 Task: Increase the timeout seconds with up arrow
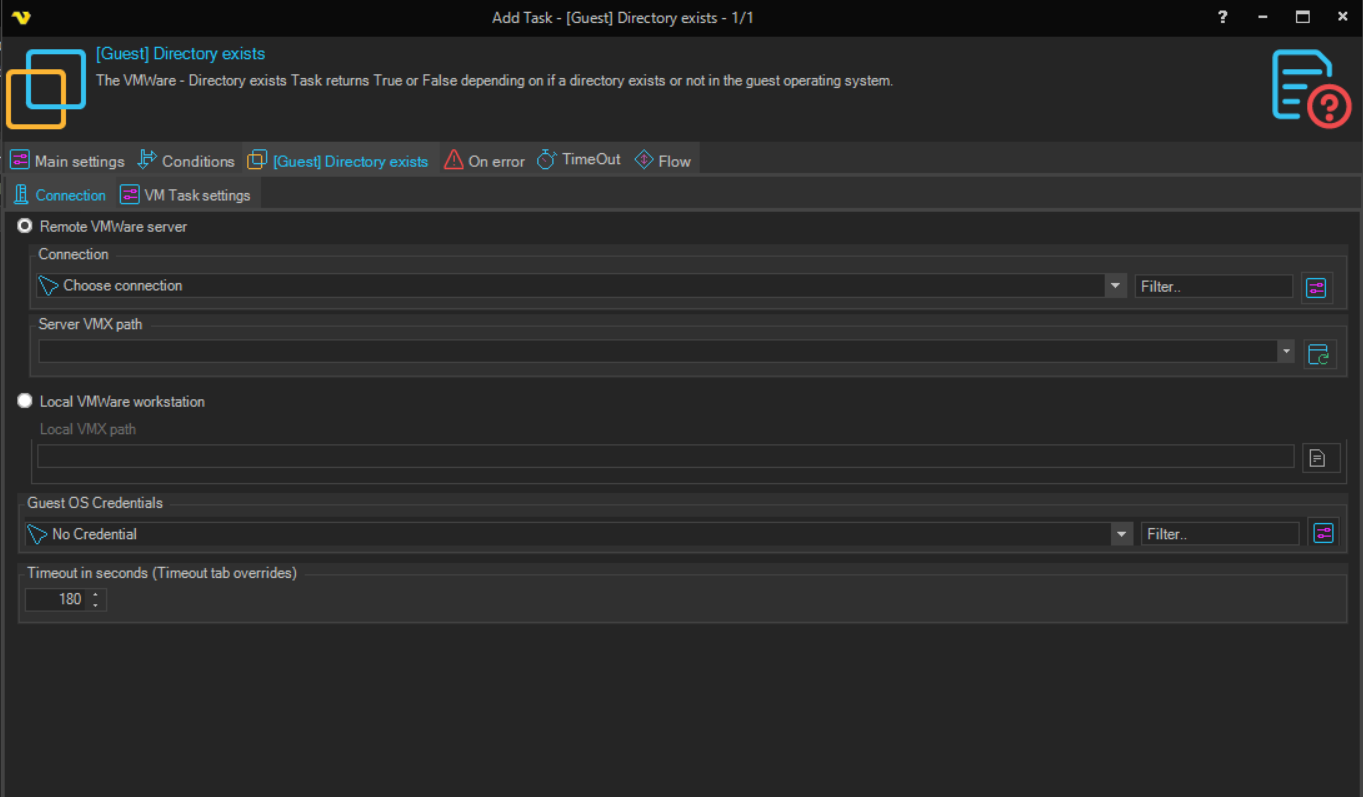click(x=95, y=594)
